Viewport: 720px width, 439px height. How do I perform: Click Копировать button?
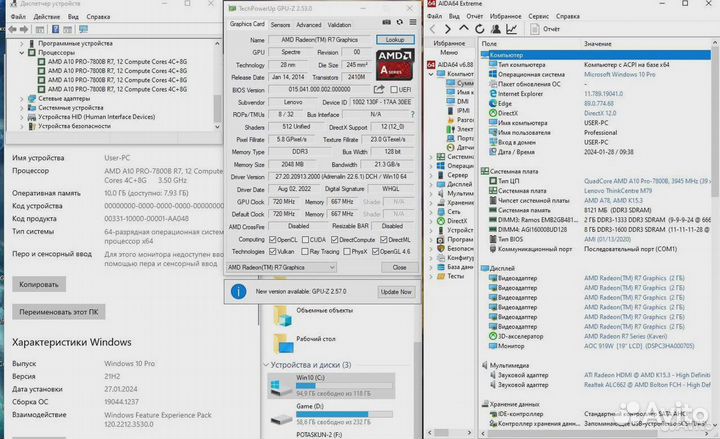tap(39, 284)
